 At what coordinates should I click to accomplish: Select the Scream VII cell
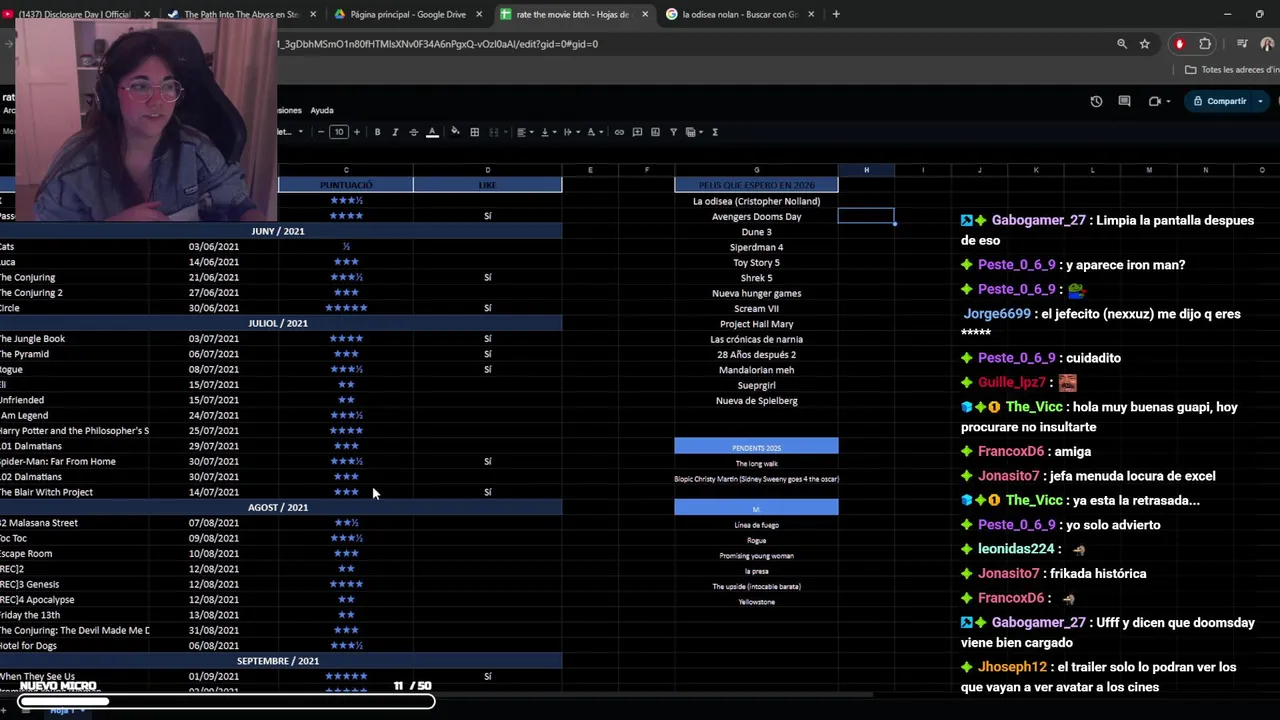tap(756, 308)
